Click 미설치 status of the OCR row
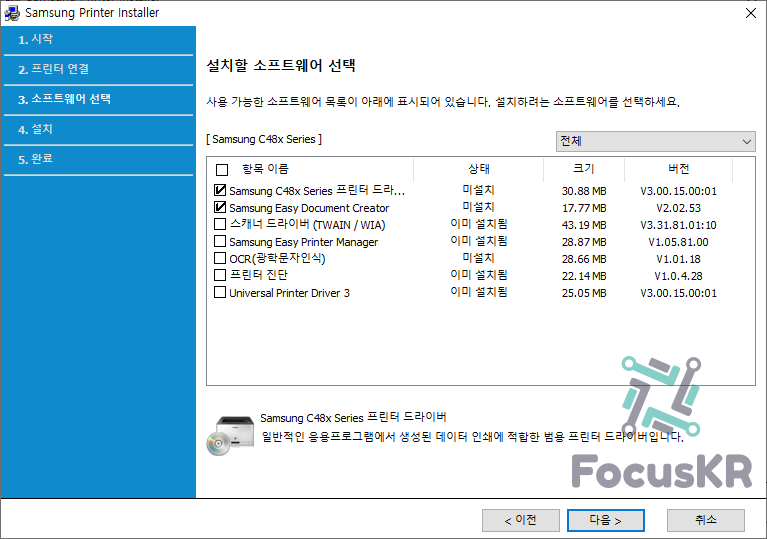767x539 pixels. [478, 258]
